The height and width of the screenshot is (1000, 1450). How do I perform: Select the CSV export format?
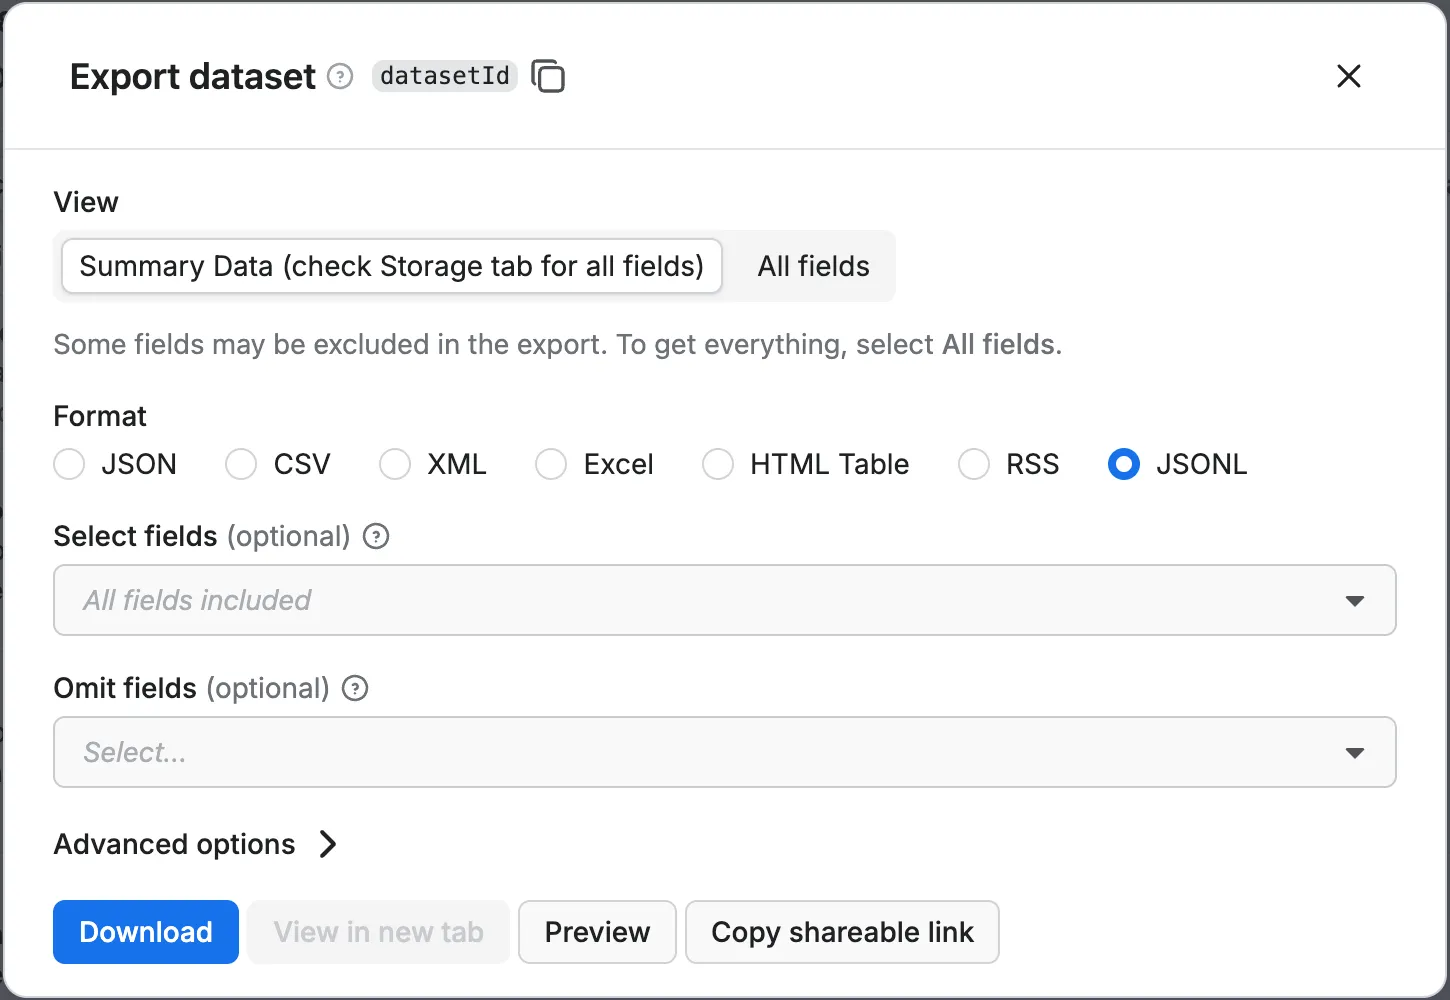click(x=240, y=464)
